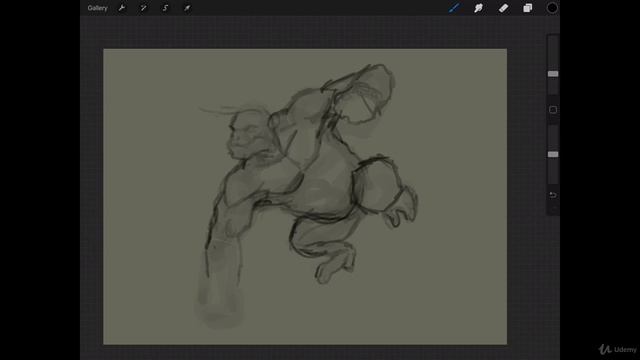This screenshot has width=640, height=360.
Task: Tap the Undo arrow in sidebar
Action: (553, 195)
